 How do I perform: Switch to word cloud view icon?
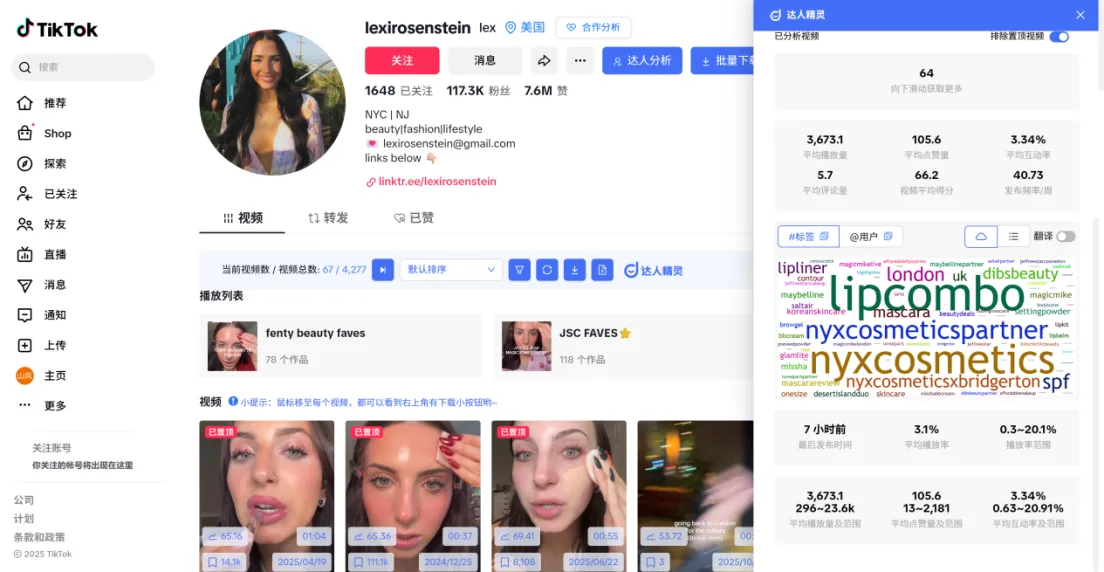click(981, 237)
